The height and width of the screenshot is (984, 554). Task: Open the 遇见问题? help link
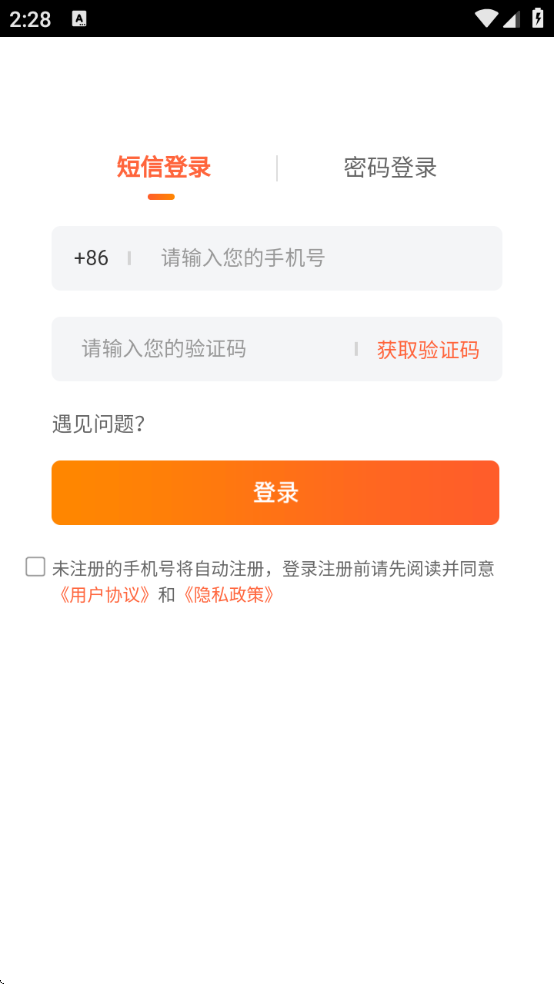click(99, 425)
